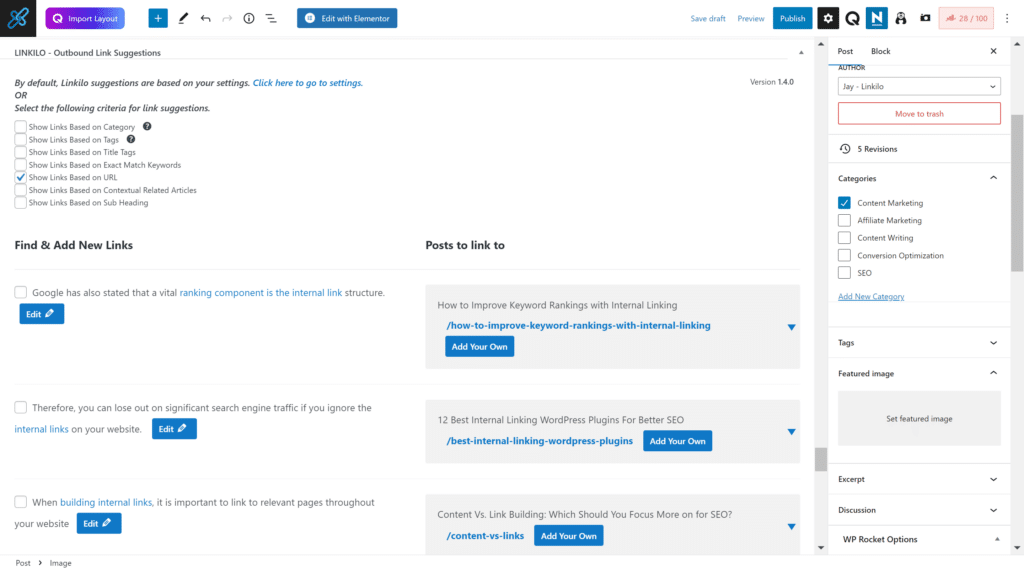Click the blue plus block inserter icon
The width and height of the screenshot is (1024, 570).
[x=157, y=18]
